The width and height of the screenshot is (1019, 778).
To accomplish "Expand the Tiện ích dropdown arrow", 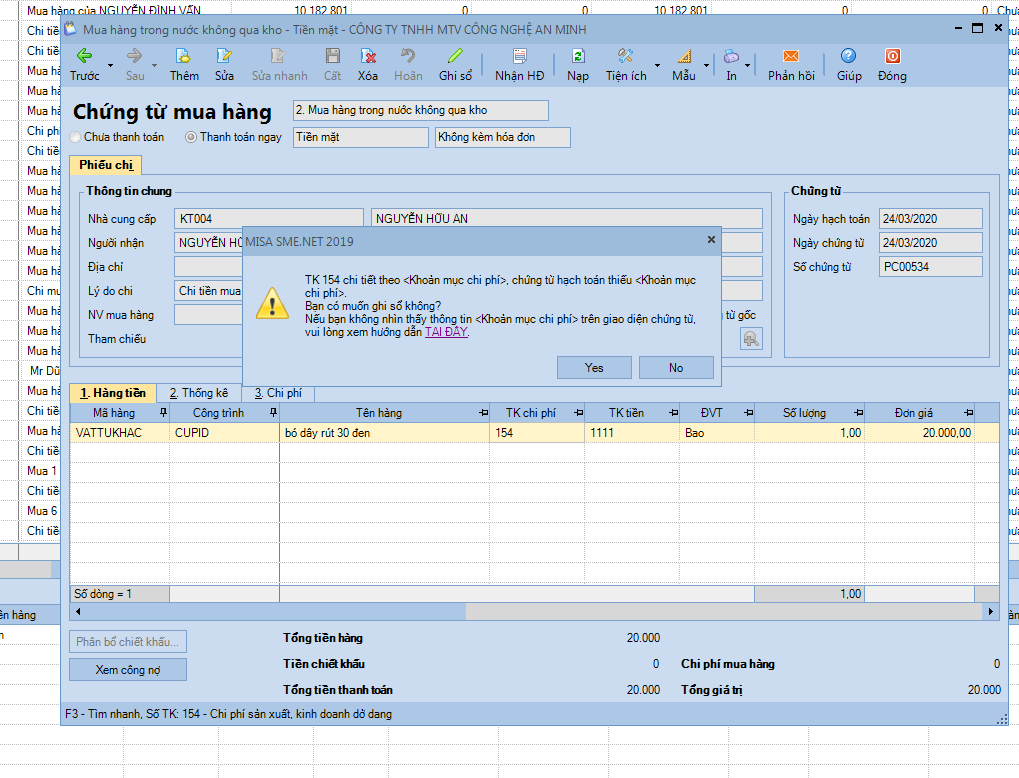I will tap(657, 66).
